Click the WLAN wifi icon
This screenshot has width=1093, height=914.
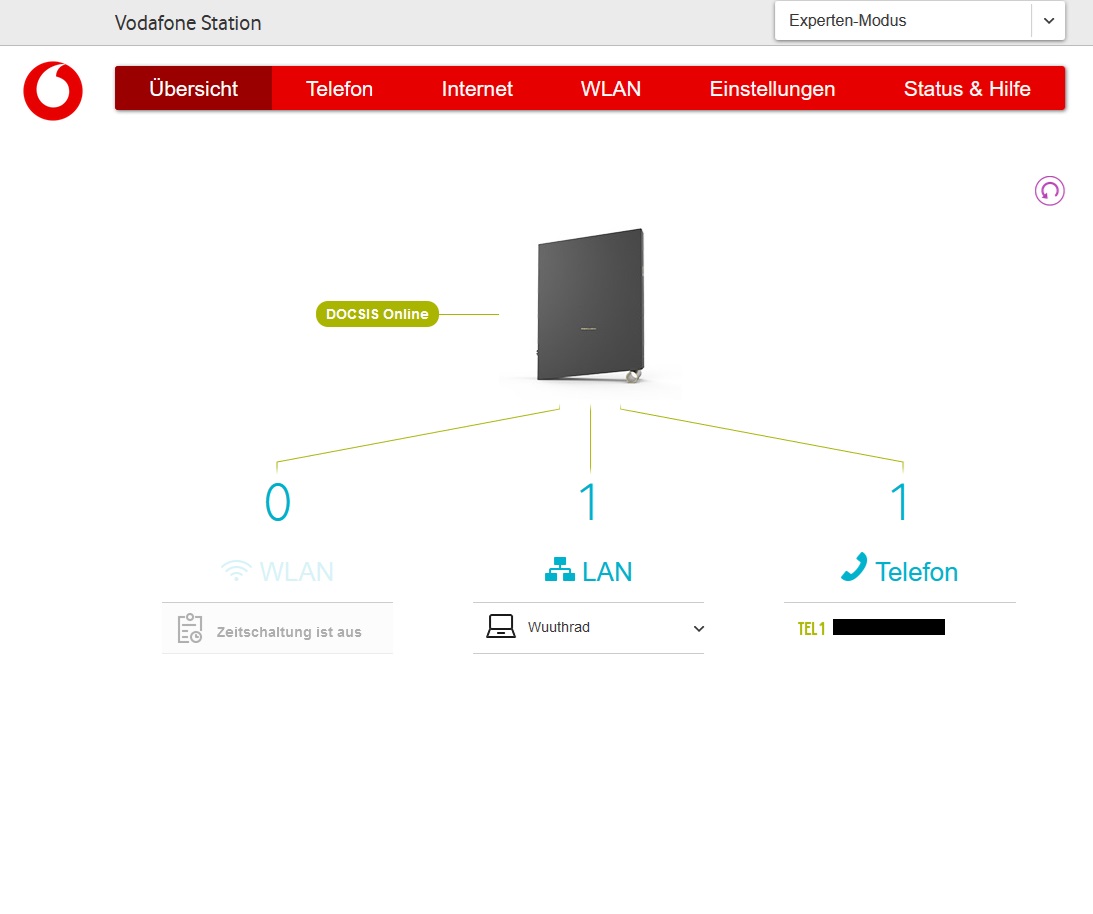(236, 570)
